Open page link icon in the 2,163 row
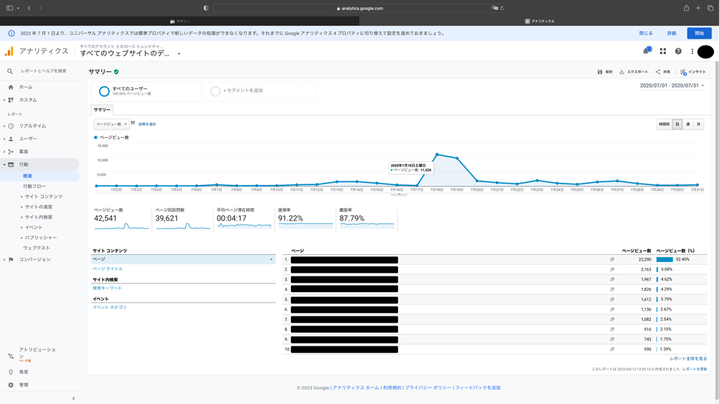The width and height of the screenshot is (720, 404). pos(612,269)
